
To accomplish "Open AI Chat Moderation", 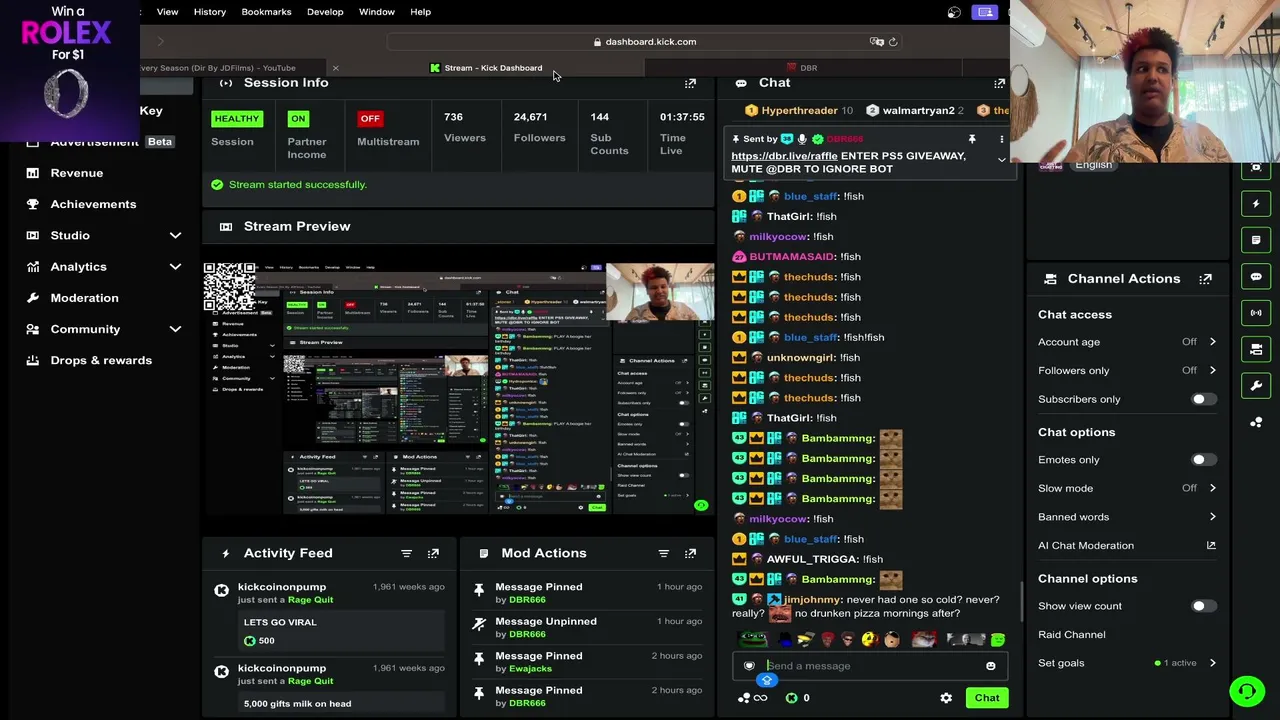I will [x=1126, y=546].
